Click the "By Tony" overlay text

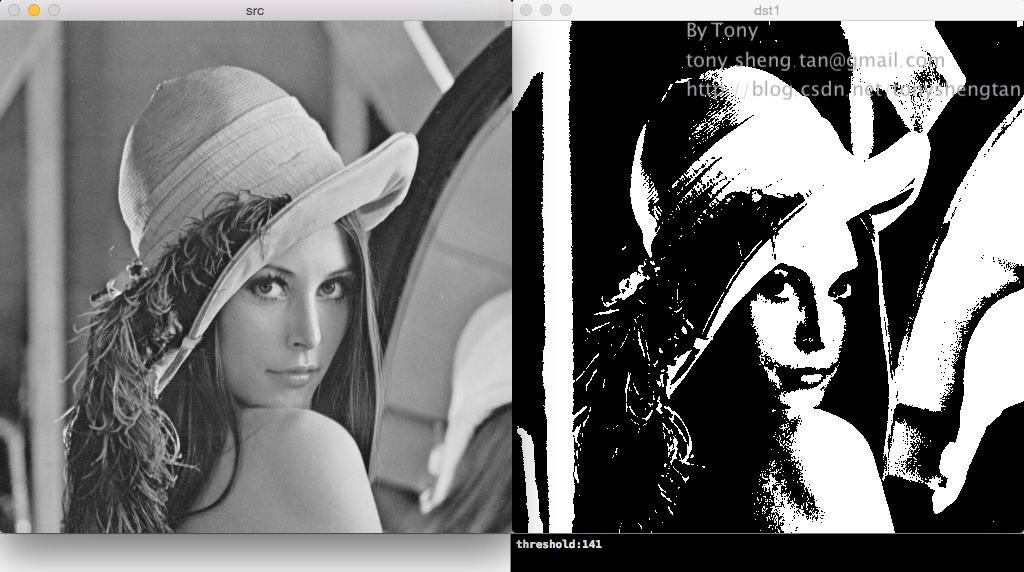(722, 31)
